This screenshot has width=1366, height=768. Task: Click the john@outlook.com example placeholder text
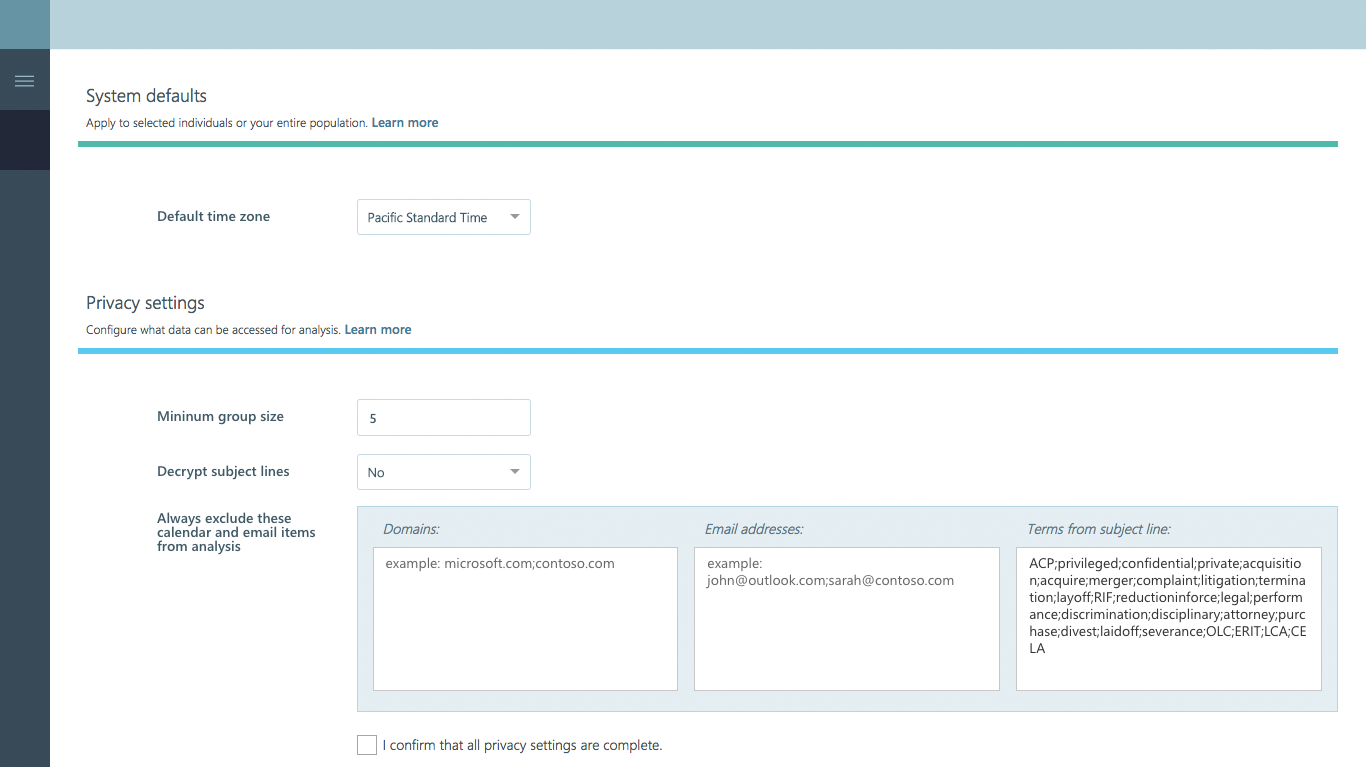829,580
